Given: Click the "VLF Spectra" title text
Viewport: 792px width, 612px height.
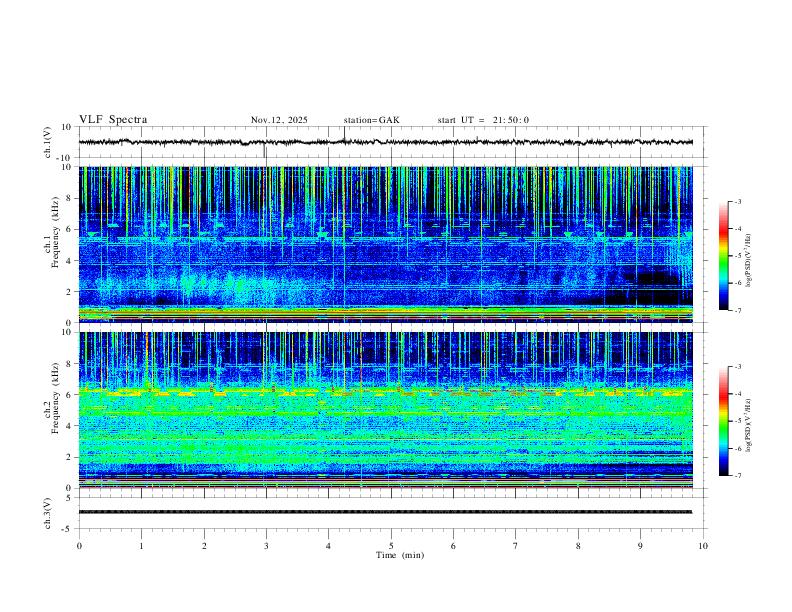Looking at the screenshot, I should 113,120.
